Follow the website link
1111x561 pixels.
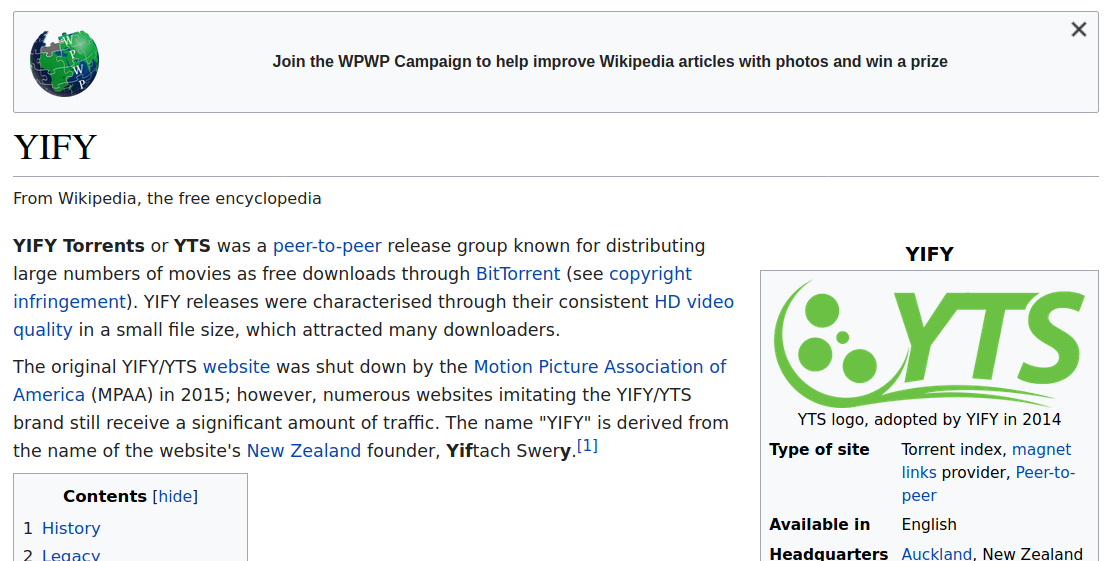(237, 366)
